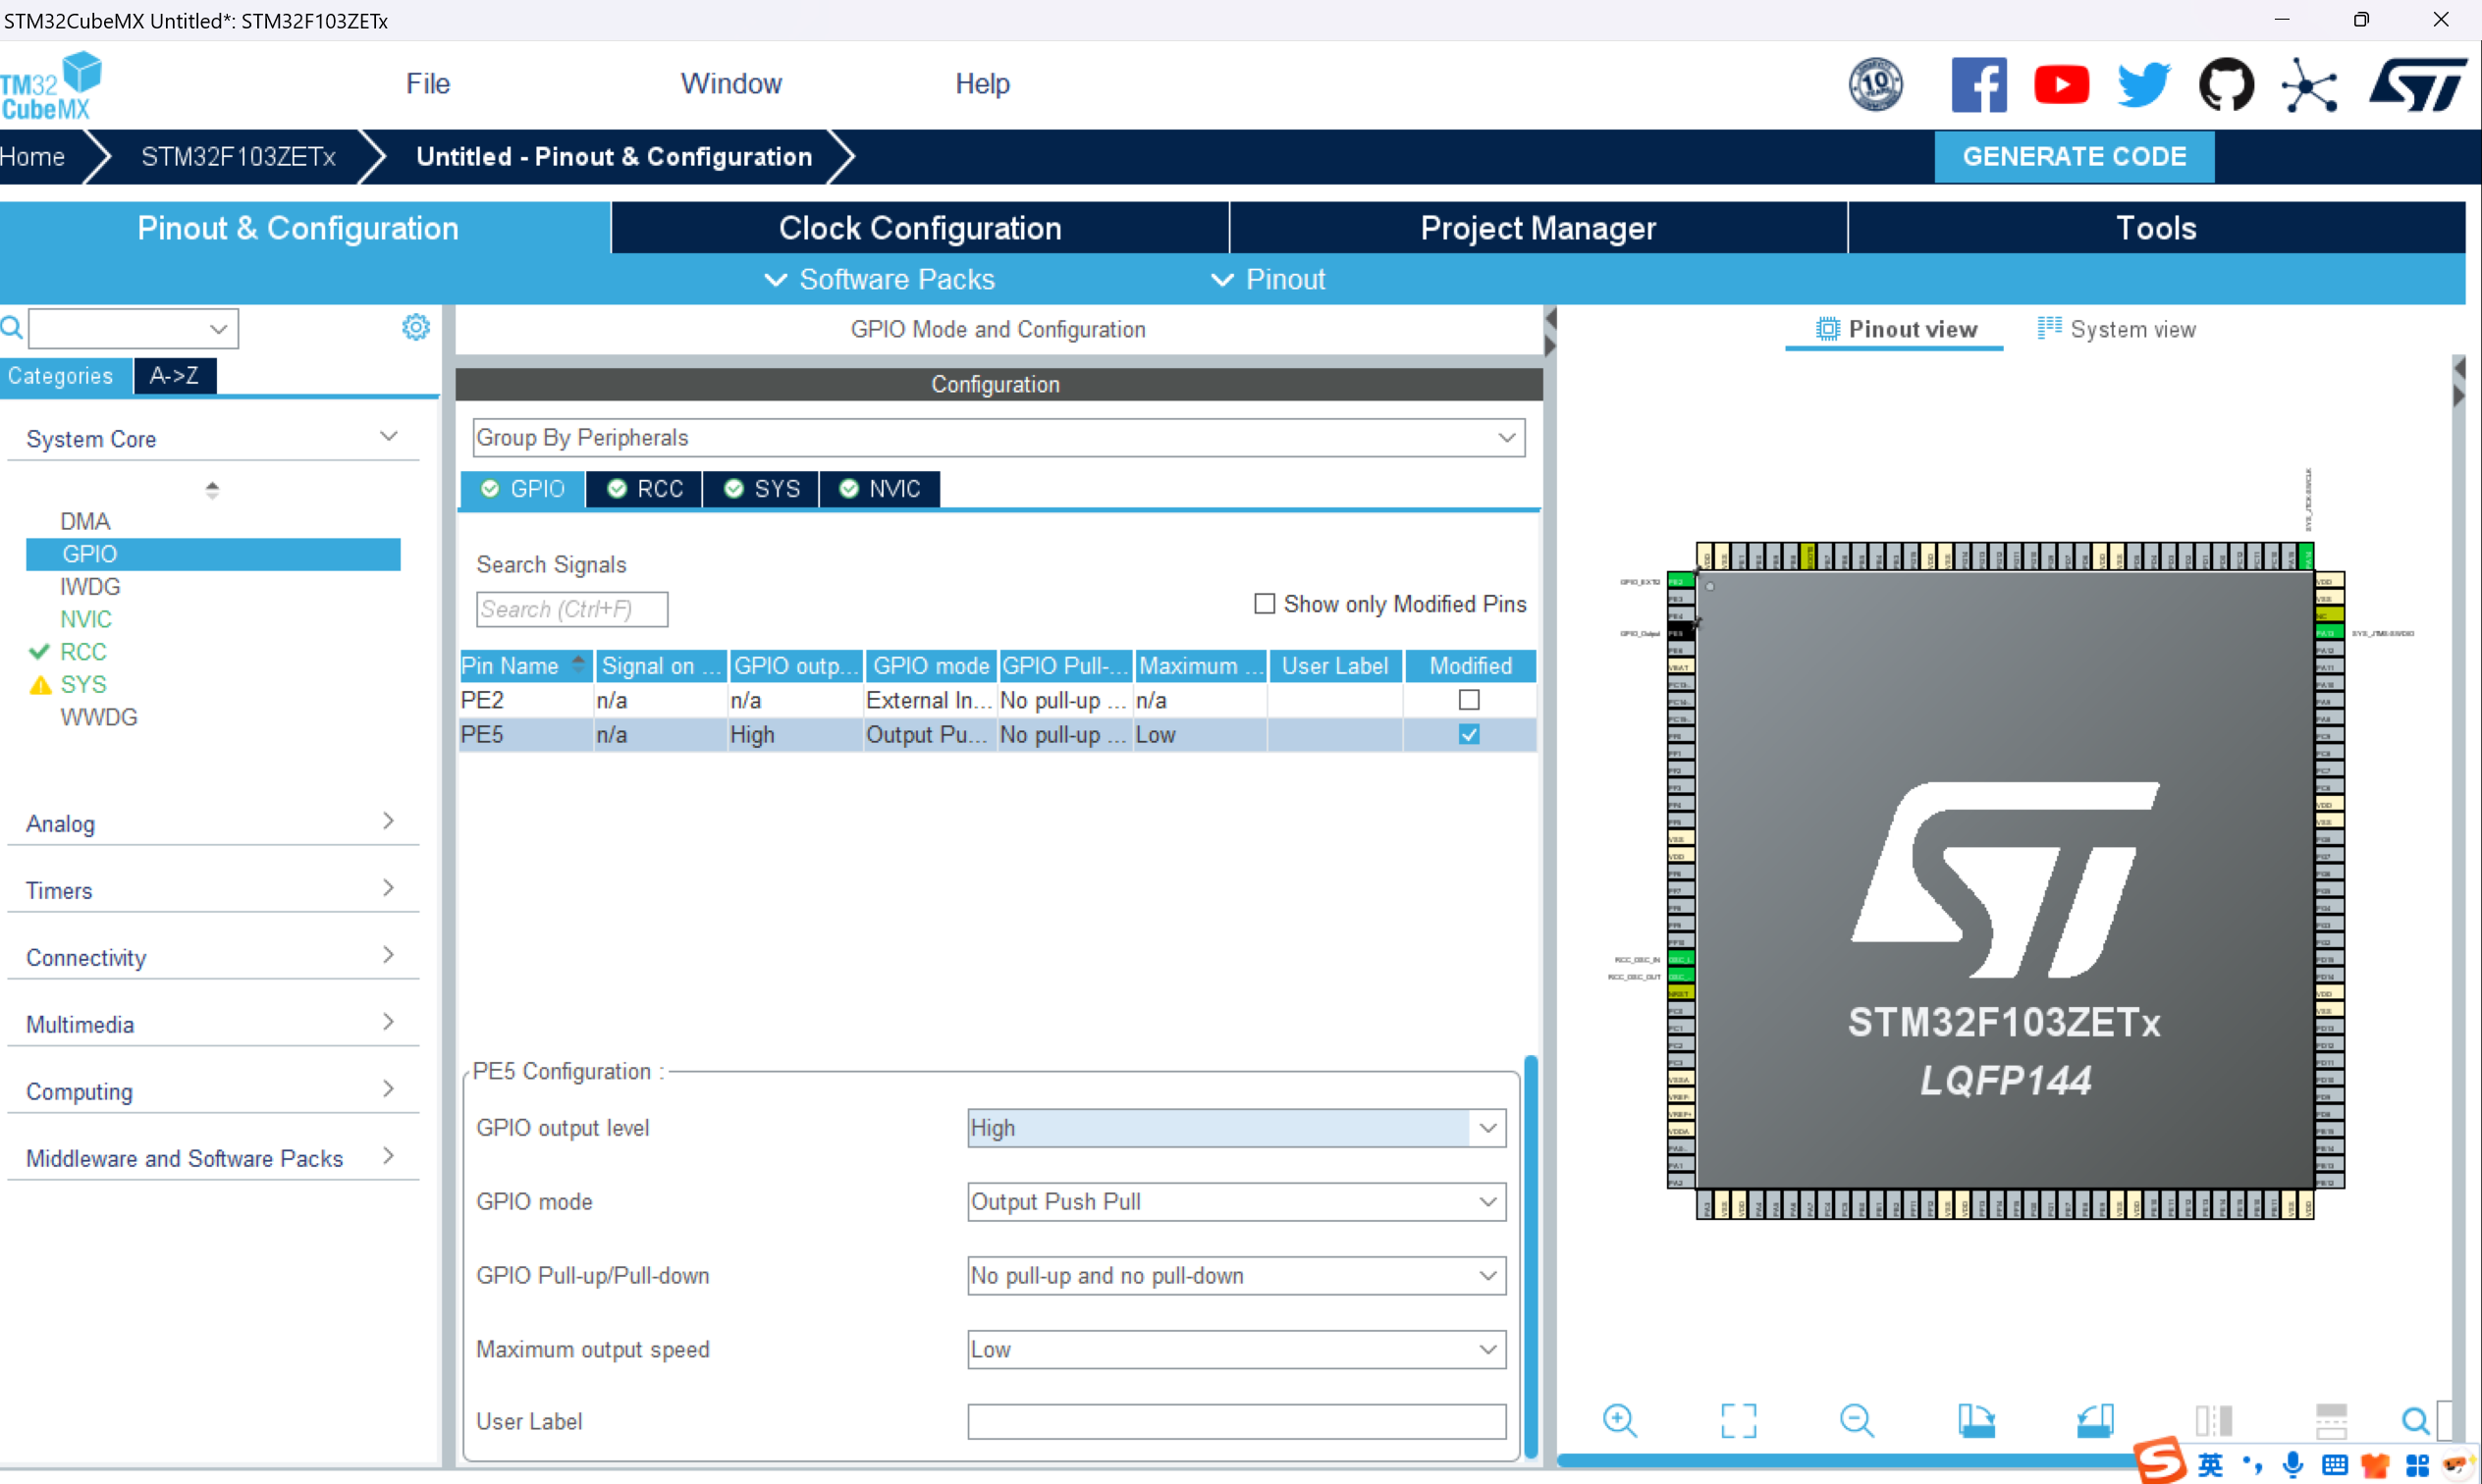This screenshot has height=1484, width=2482.
Task: Click the PE5 configuration vertical scrollbar
Action: pyautogui.click(x=1530, y=1255)
